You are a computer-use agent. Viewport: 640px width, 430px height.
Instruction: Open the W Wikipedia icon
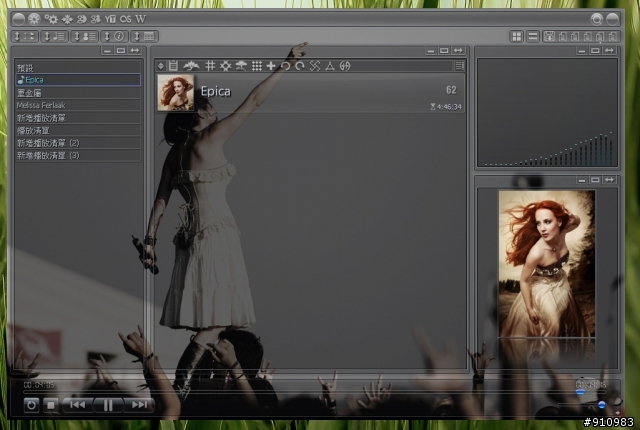pyautogui.click(x=140, y=19)
